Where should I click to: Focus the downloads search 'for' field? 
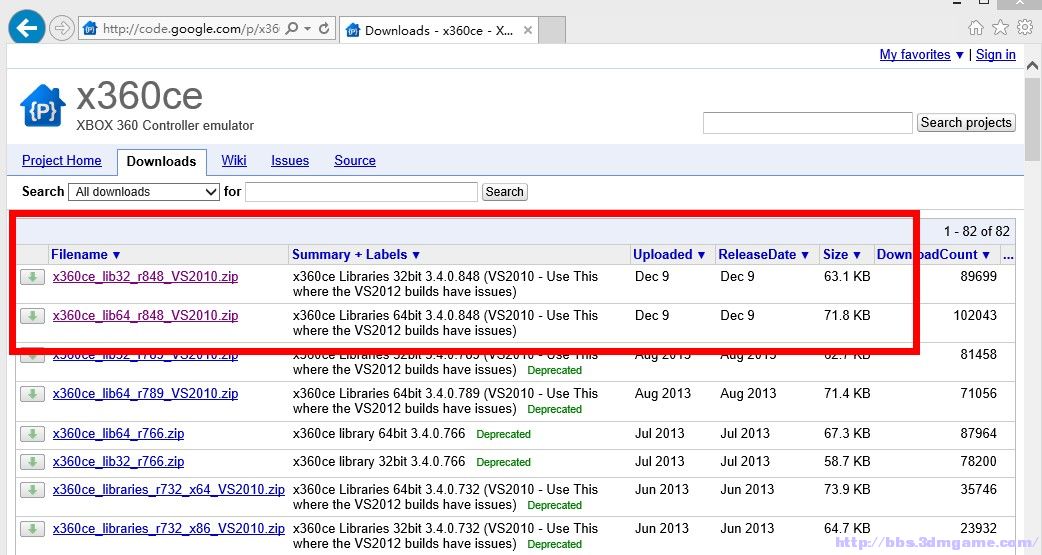362,191
